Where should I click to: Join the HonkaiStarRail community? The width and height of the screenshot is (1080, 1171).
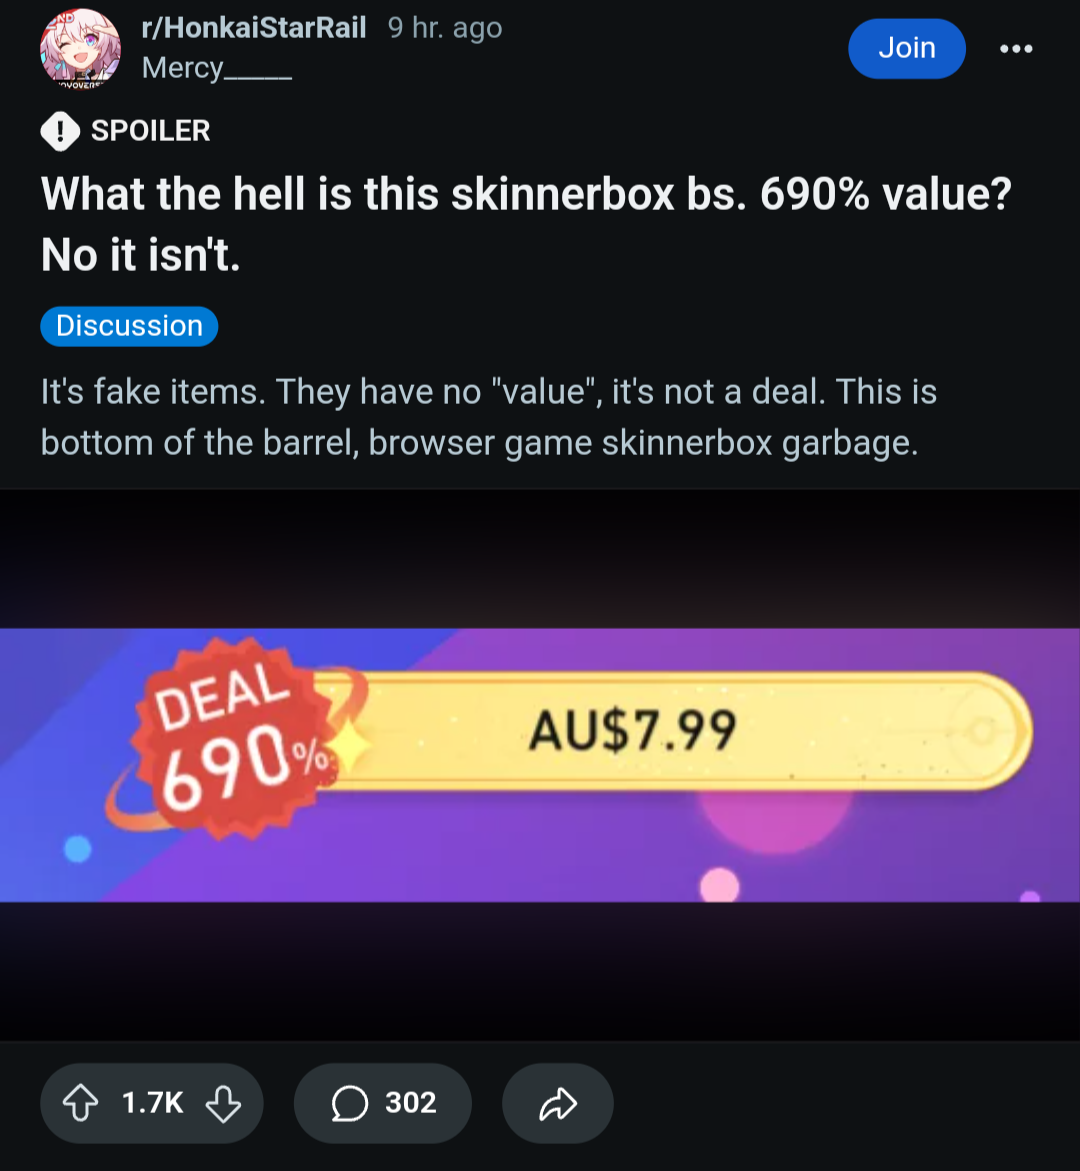pyautogui.click(x=907, y=49)
